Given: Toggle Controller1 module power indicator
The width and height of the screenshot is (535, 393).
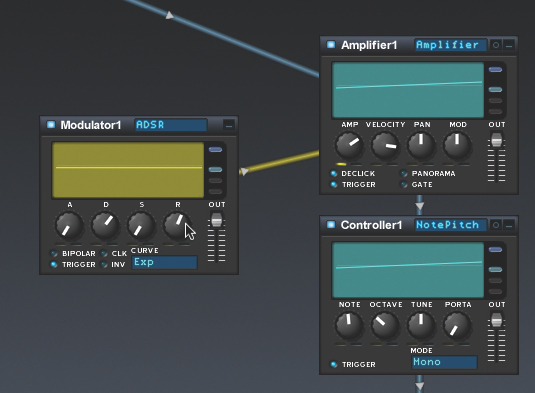Looking at the screenshot, I should (x=331, y=224).
